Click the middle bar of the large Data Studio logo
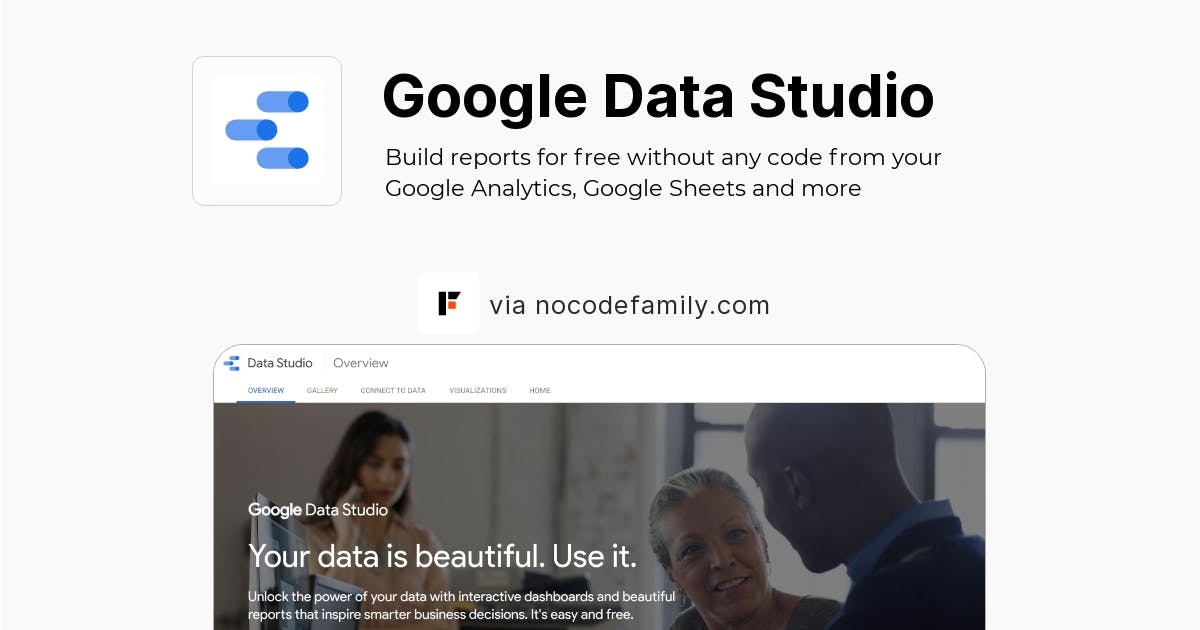This screenshot has height=630, width=1200. coord(251,130)
